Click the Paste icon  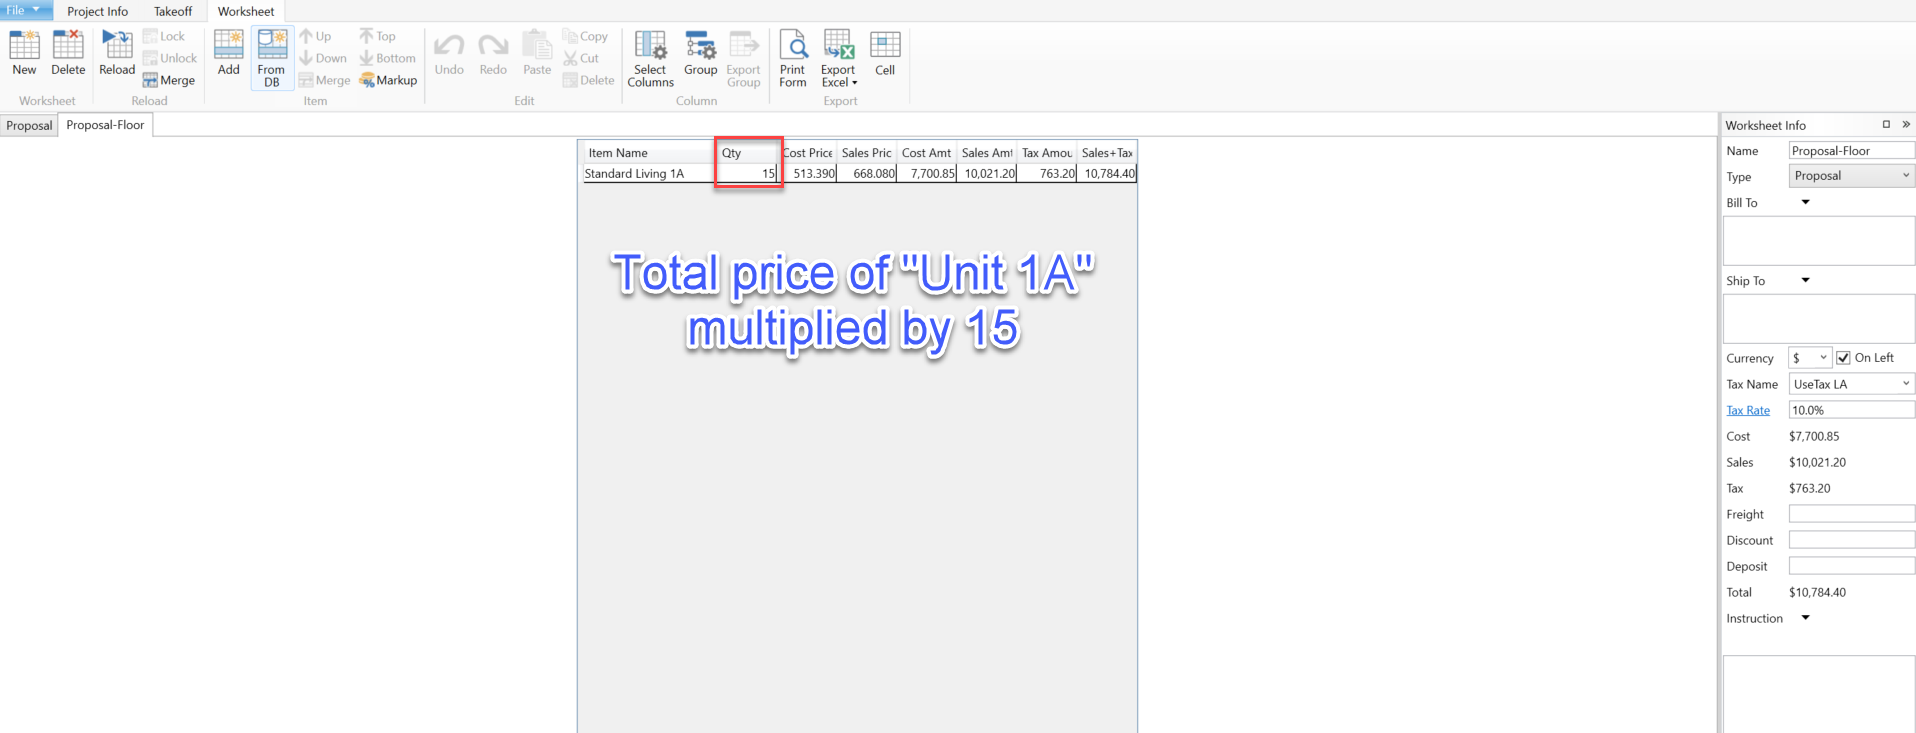[537, 52]
